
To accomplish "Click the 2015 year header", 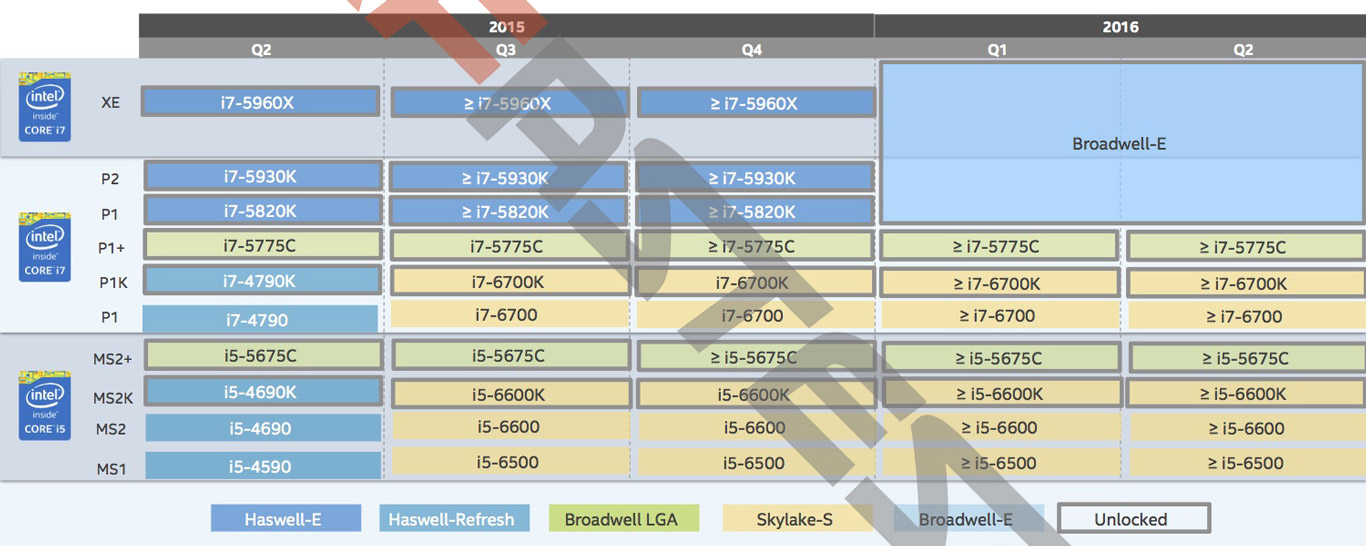I will coord(506,26).
